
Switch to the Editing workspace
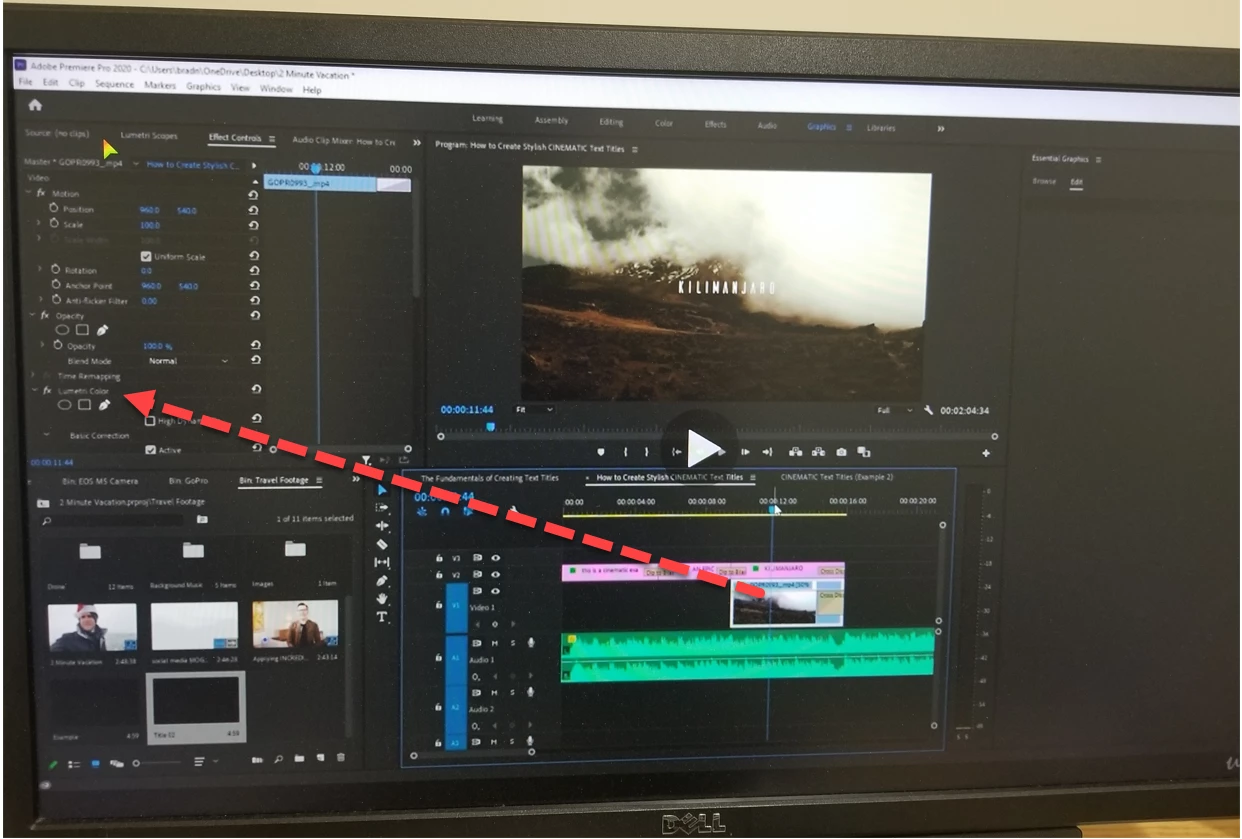(x=611, y=122)
